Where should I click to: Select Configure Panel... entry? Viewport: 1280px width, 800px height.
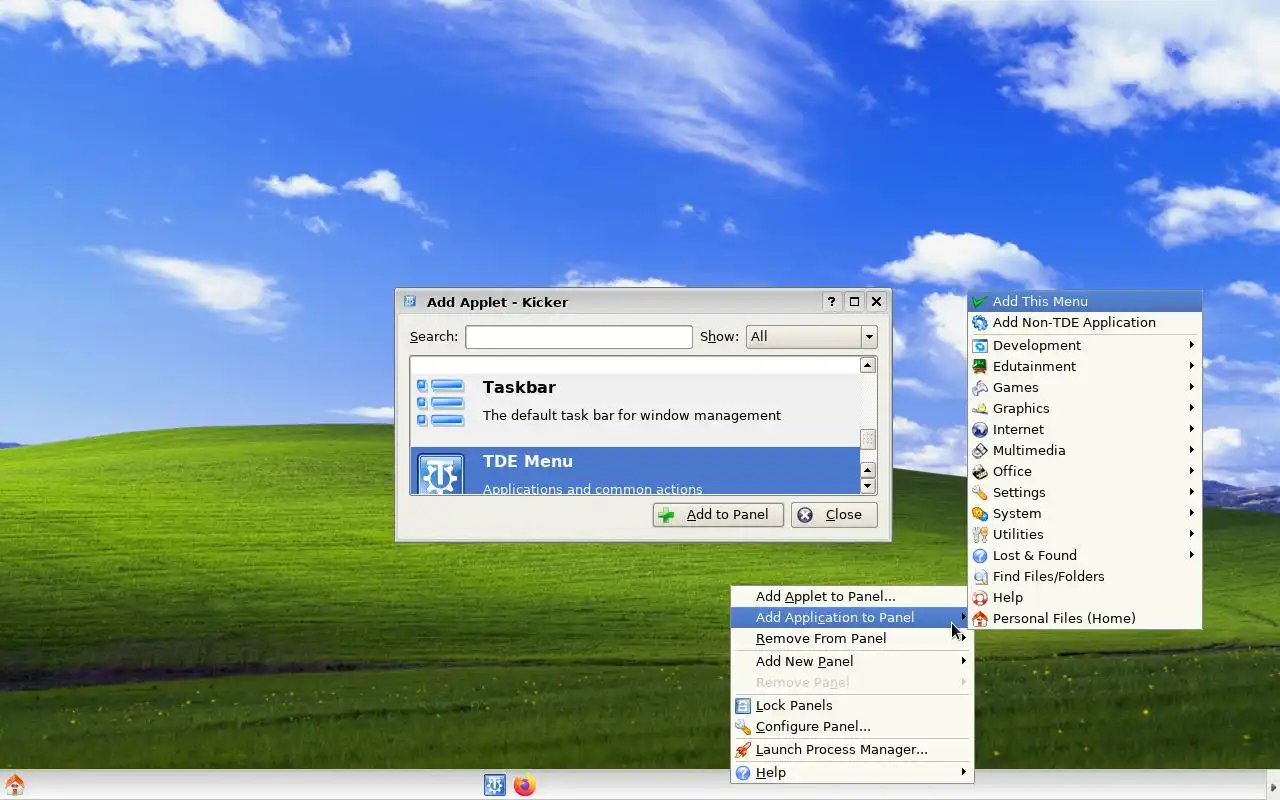[x=852, y=726]
